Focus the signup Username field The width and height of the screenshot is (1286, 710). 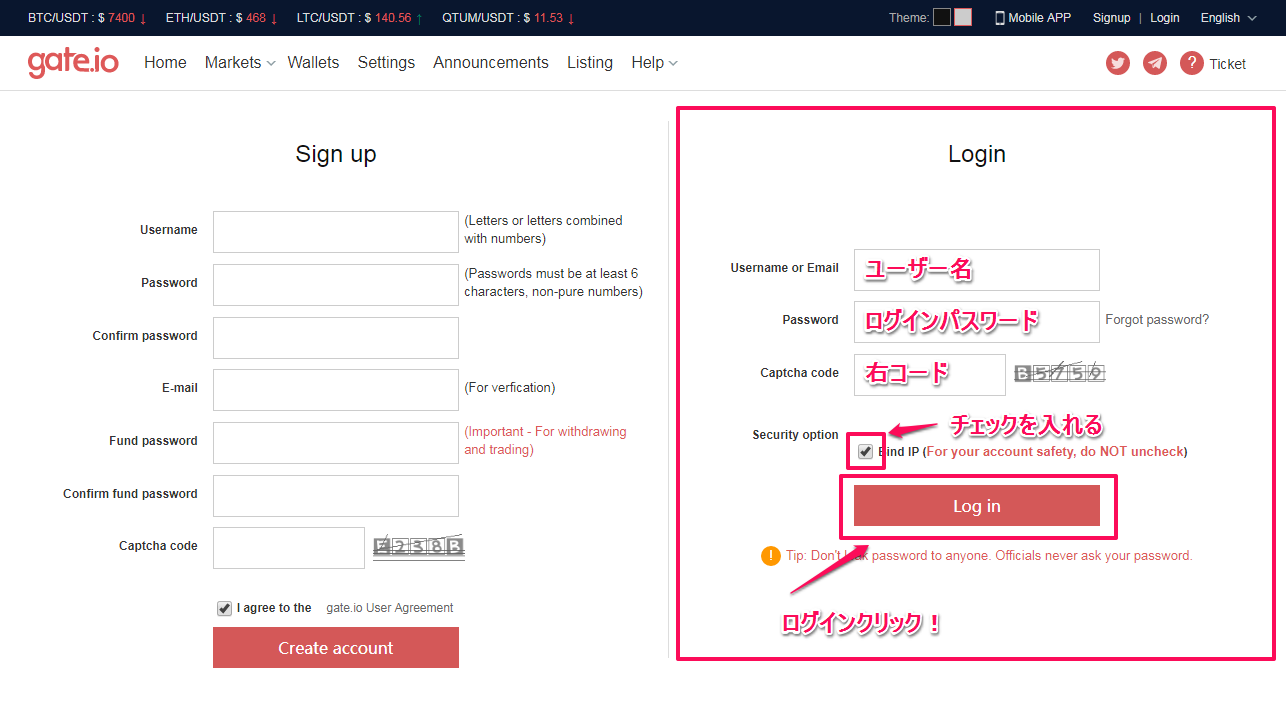[336, 232]
